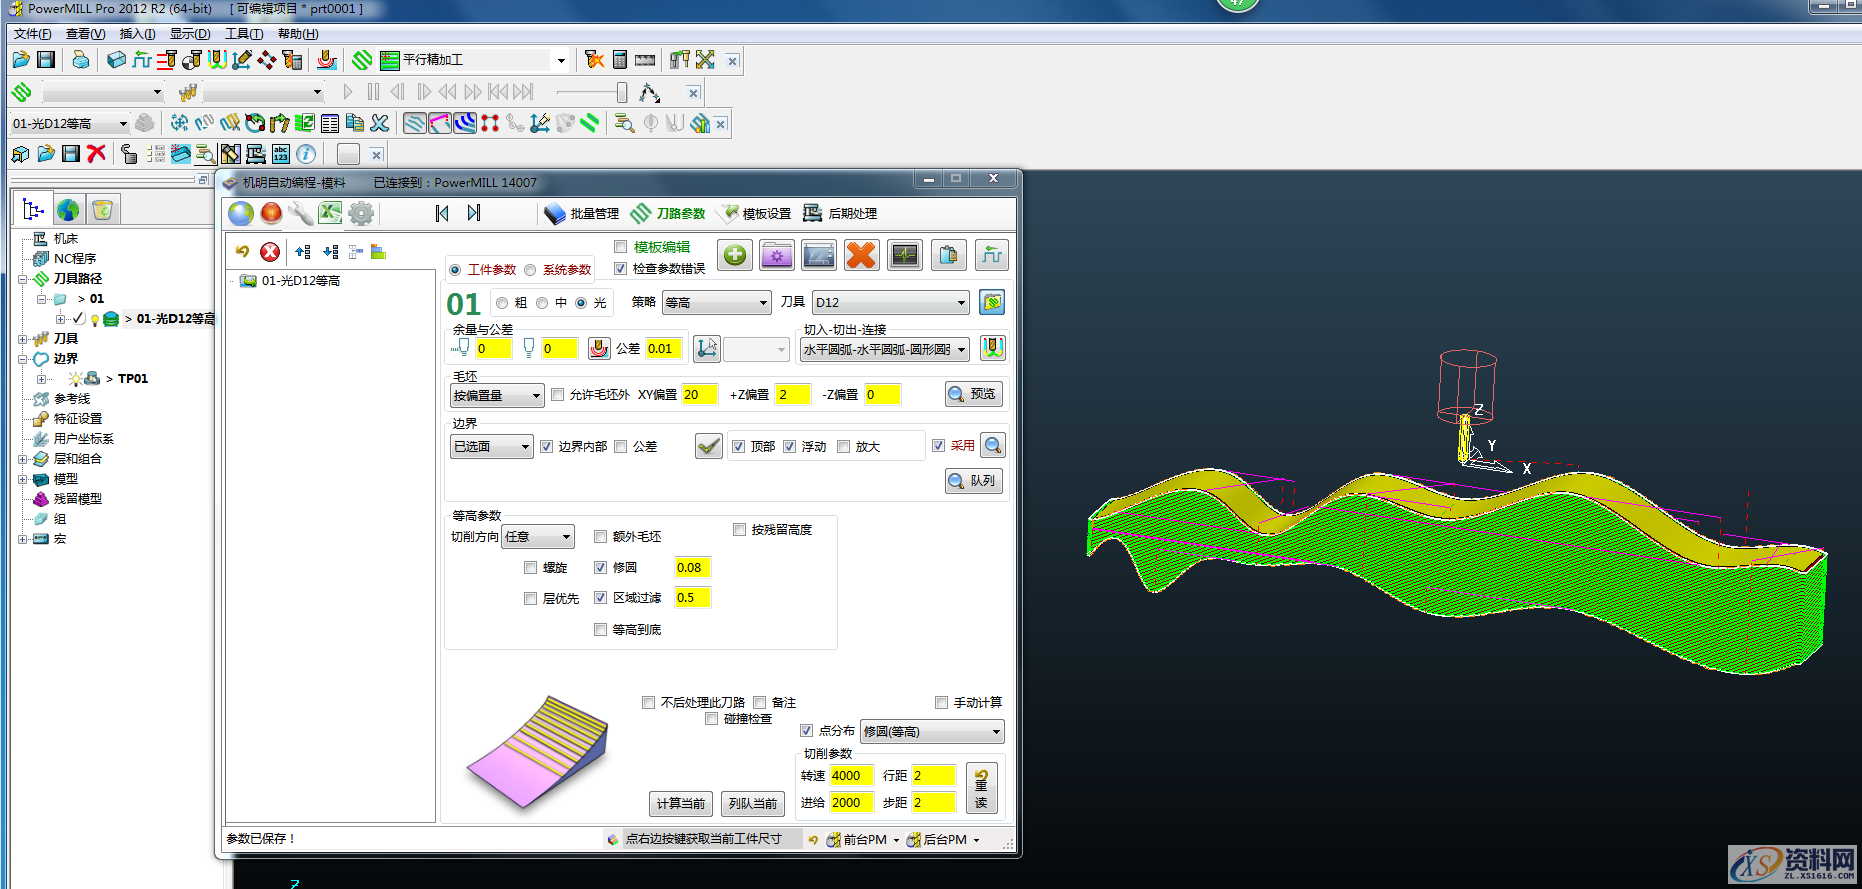The width and height of the screenshot is (1862, 889).
Task: Click the red X delete icon in dialog
Action: click(860, 256)
